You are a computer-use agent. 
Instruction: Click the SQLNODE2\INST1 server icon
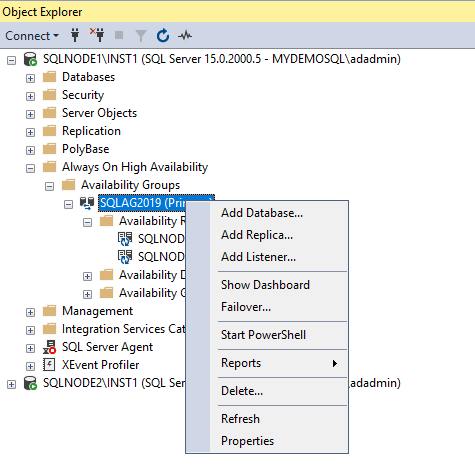pos(30,383)
